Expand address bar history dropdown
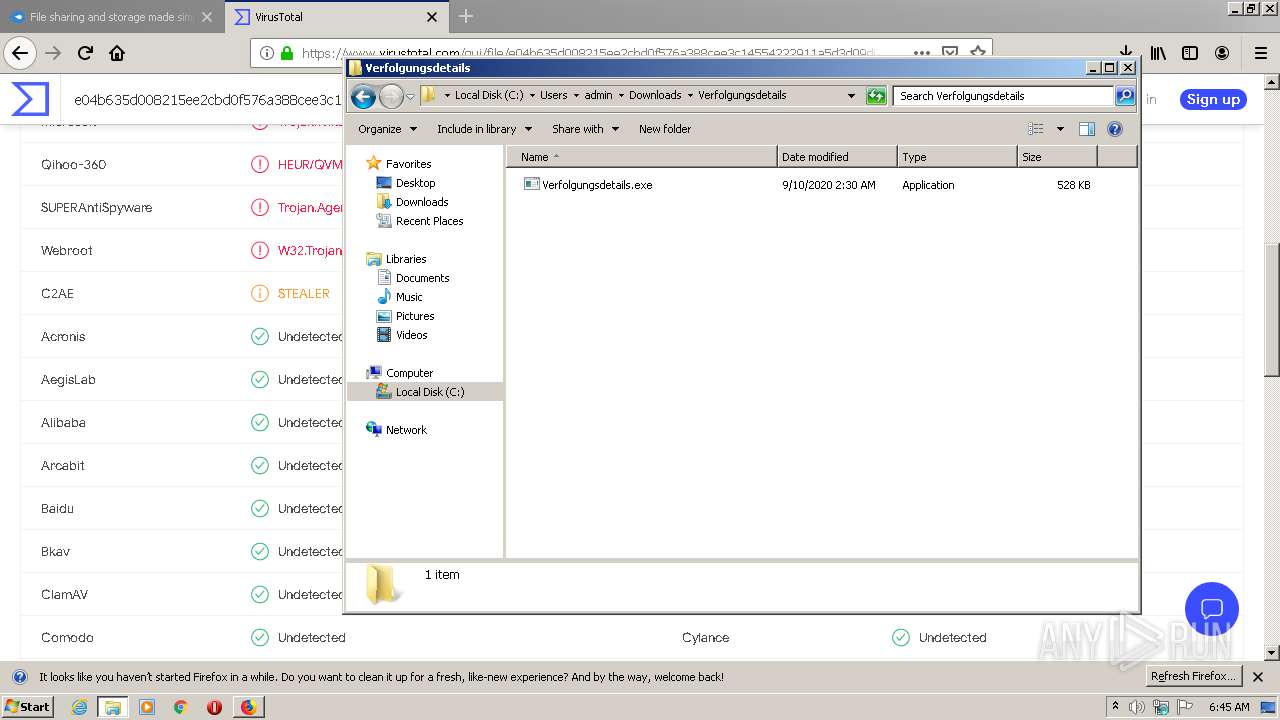 pyautogui.click(x=851, y=96)
